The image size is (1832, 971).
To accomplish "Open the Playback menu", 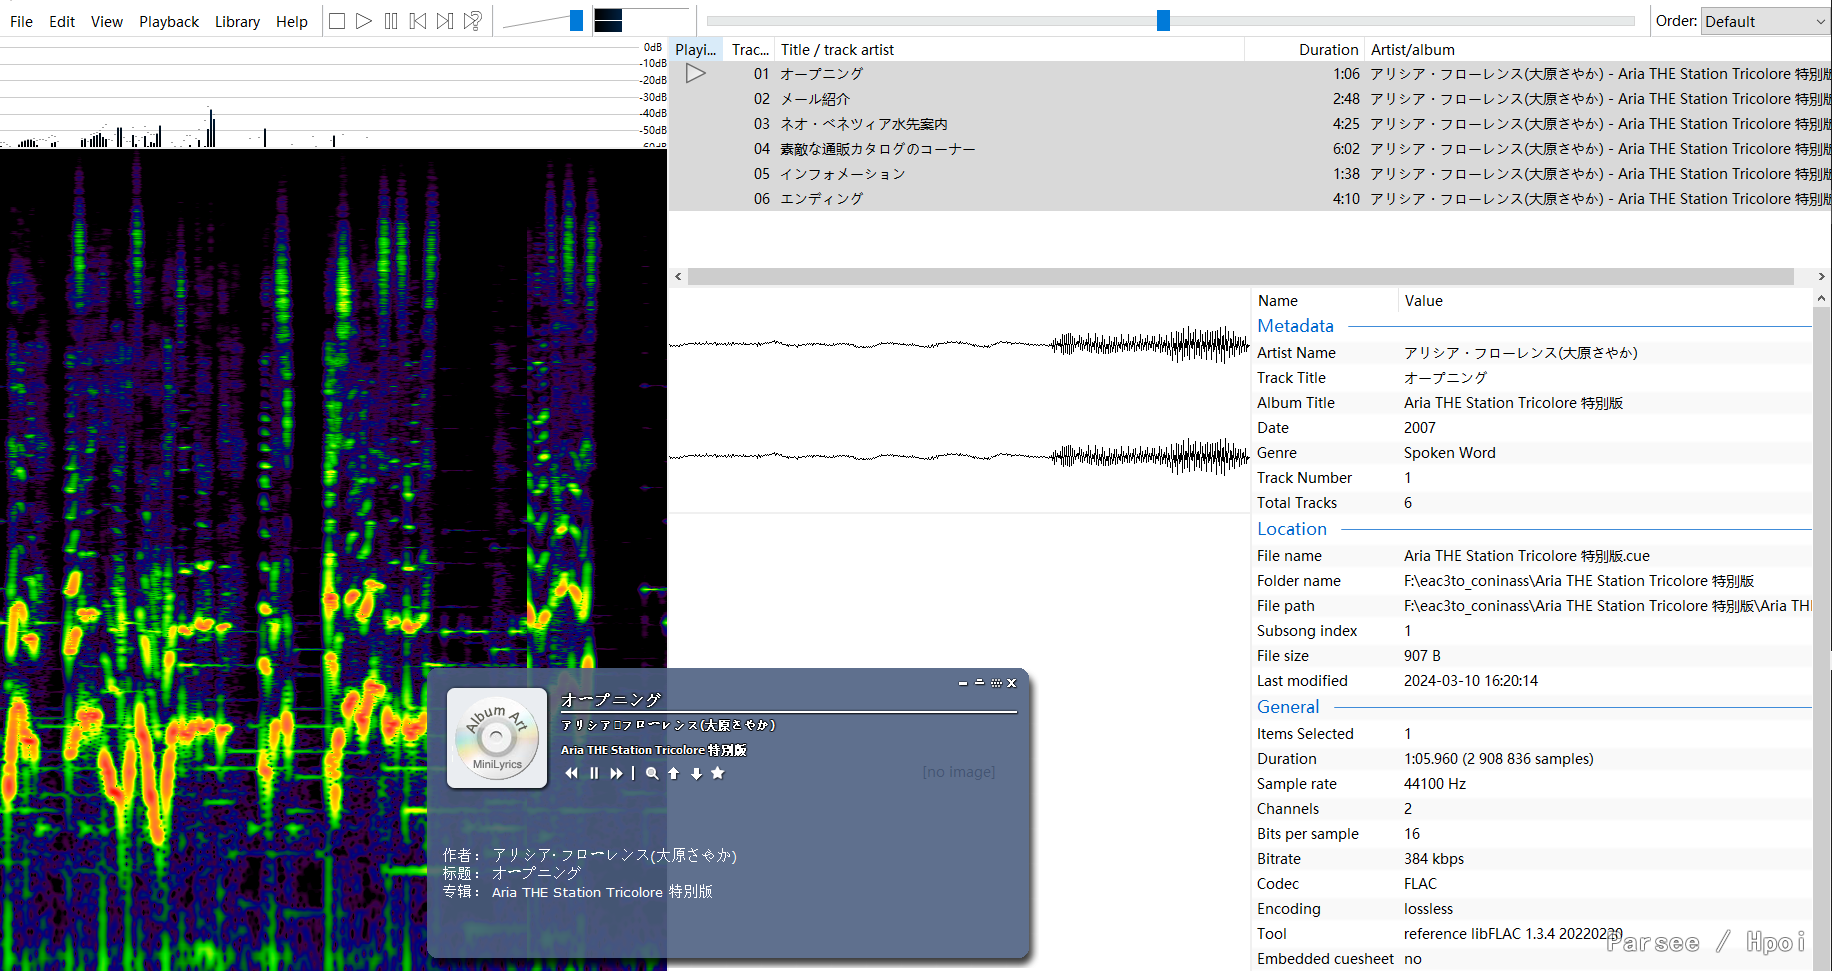I will 169,22.
